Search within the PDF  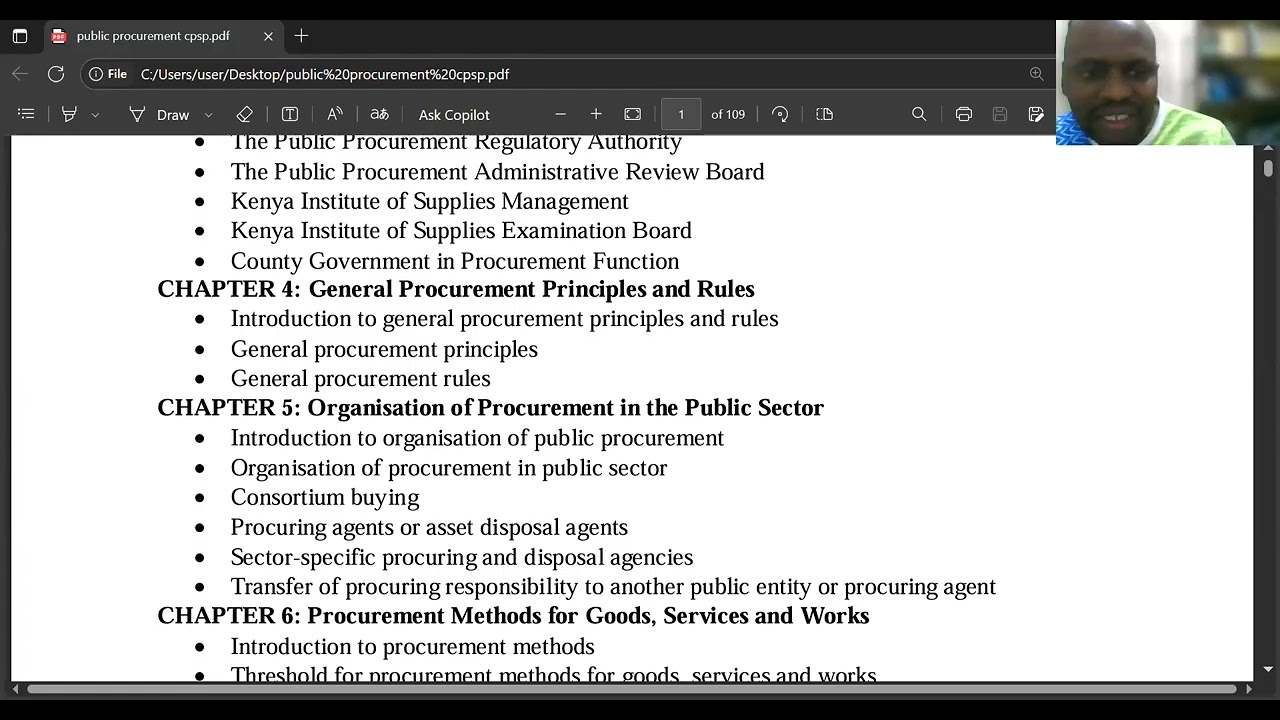pos(919,114)
